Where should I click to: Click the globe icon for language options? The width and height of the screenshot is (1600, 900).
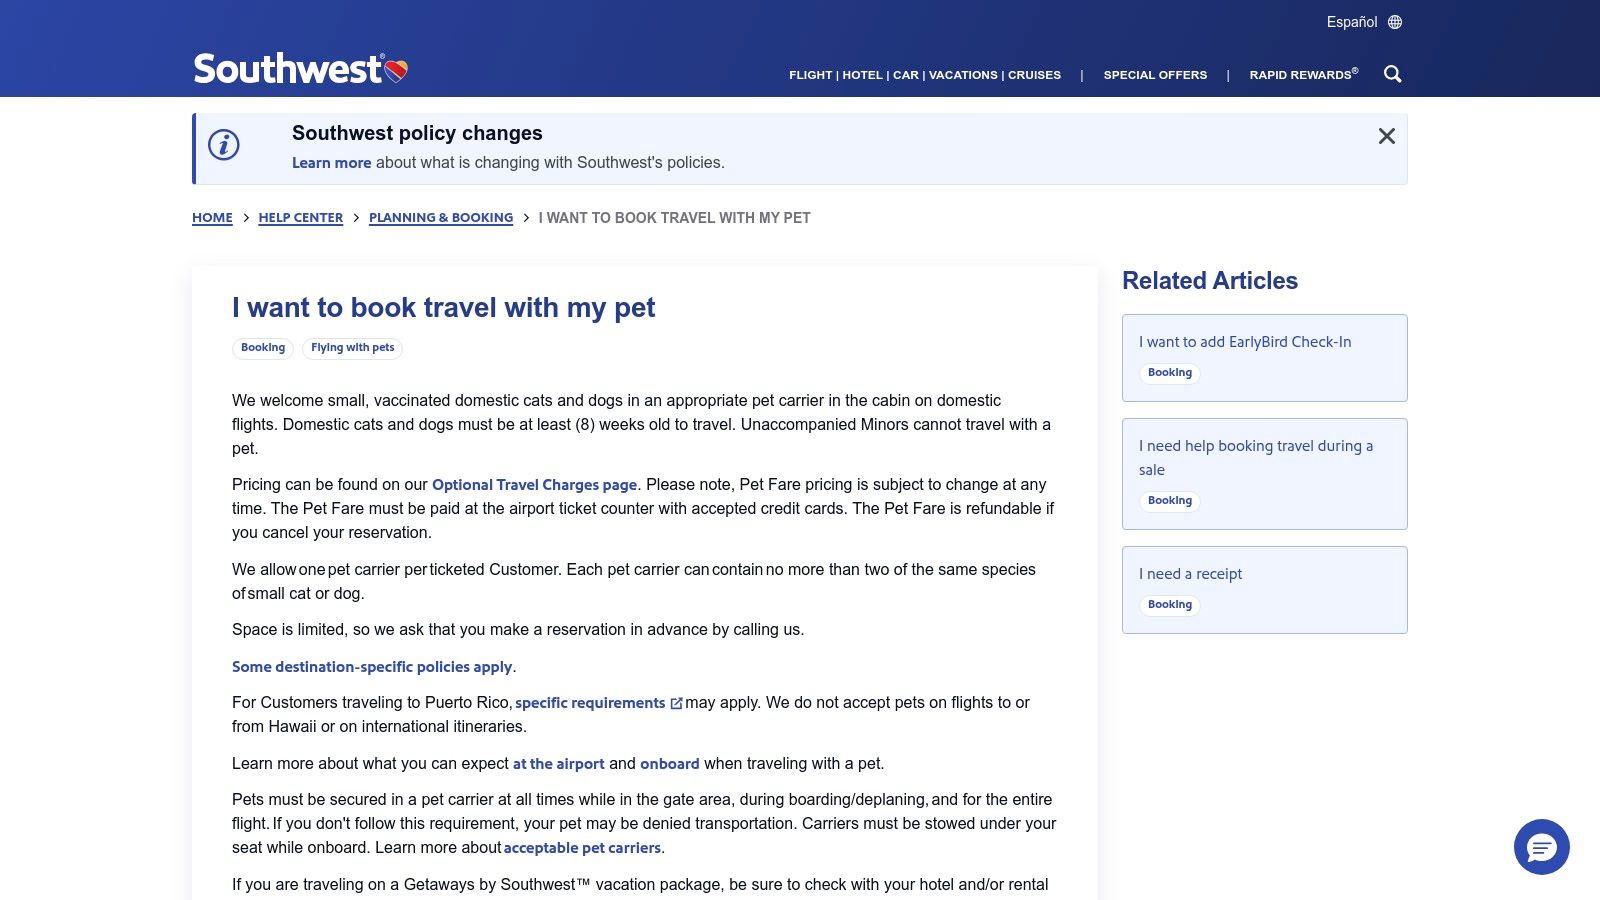click(x=1394, y=21)
